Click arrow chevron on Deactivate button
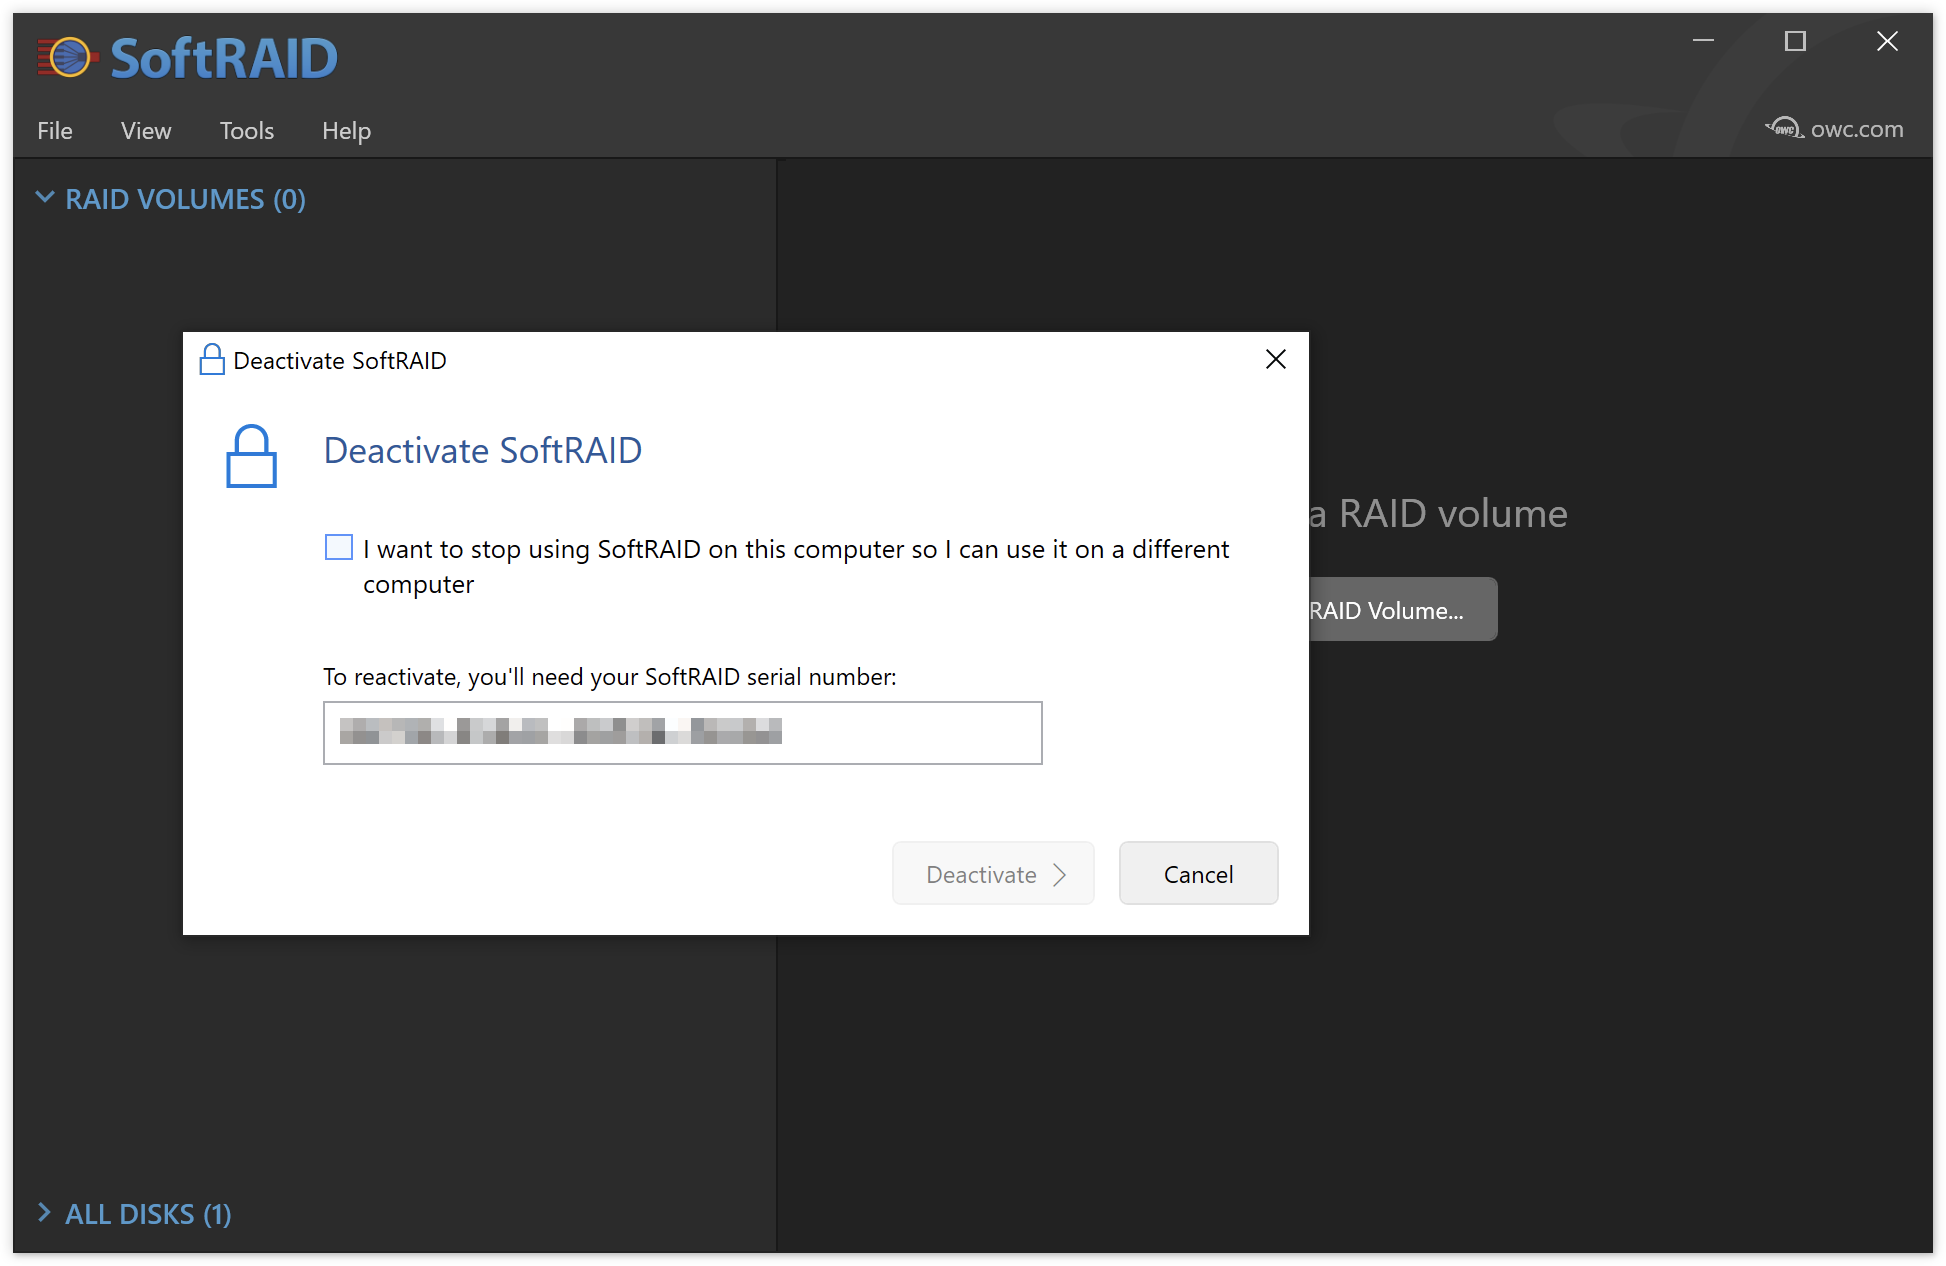Image resolution: width=1946 pixels, height=1266 pixels. pyautogui.click(x=1060, y=875)
